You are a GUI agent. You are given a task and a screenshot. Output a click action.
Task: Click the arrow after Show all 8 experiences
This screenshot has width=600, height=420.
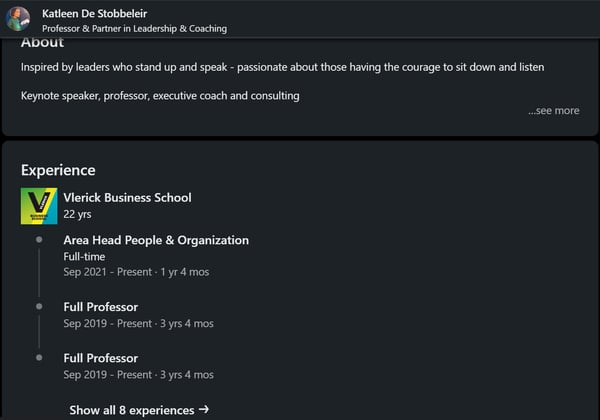[204, 409]
